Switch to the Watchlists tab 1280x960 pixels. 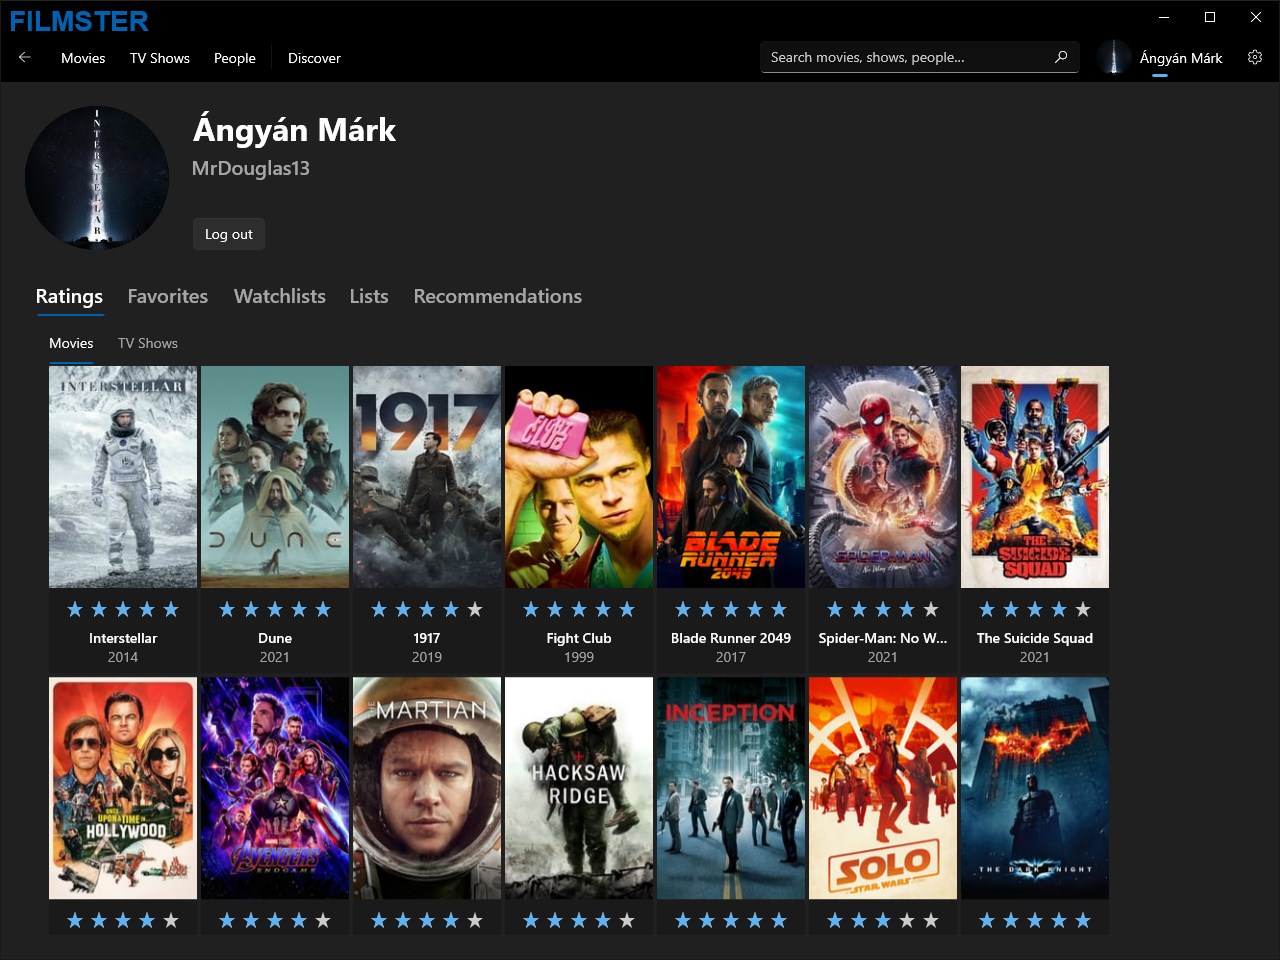tap(280, 296)
